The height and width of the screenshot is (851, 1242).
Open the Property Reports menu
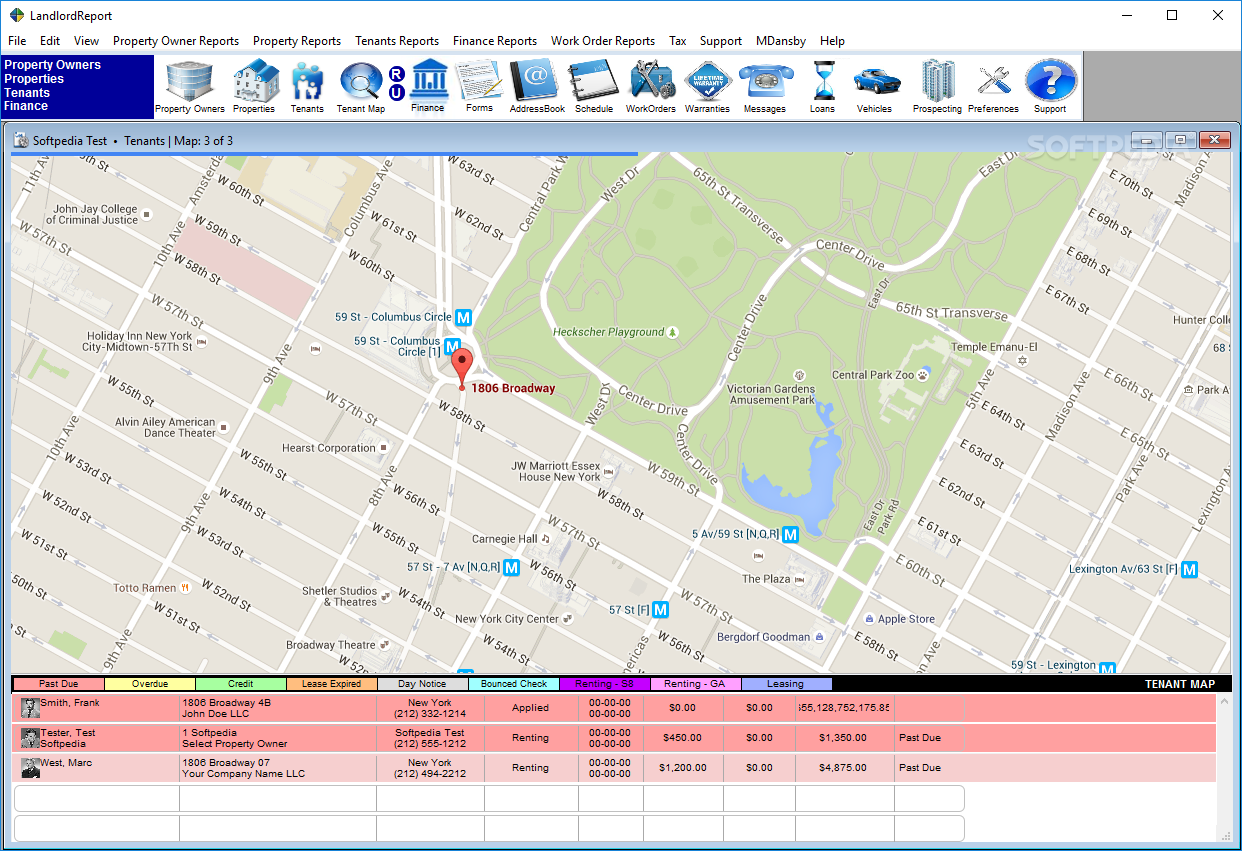point(297,41)
